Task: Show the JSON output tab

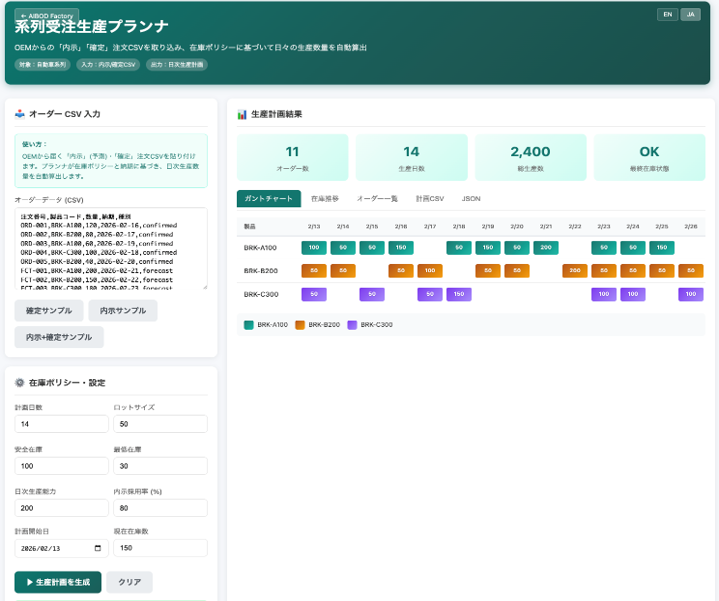Action: [x=471, y=199]
